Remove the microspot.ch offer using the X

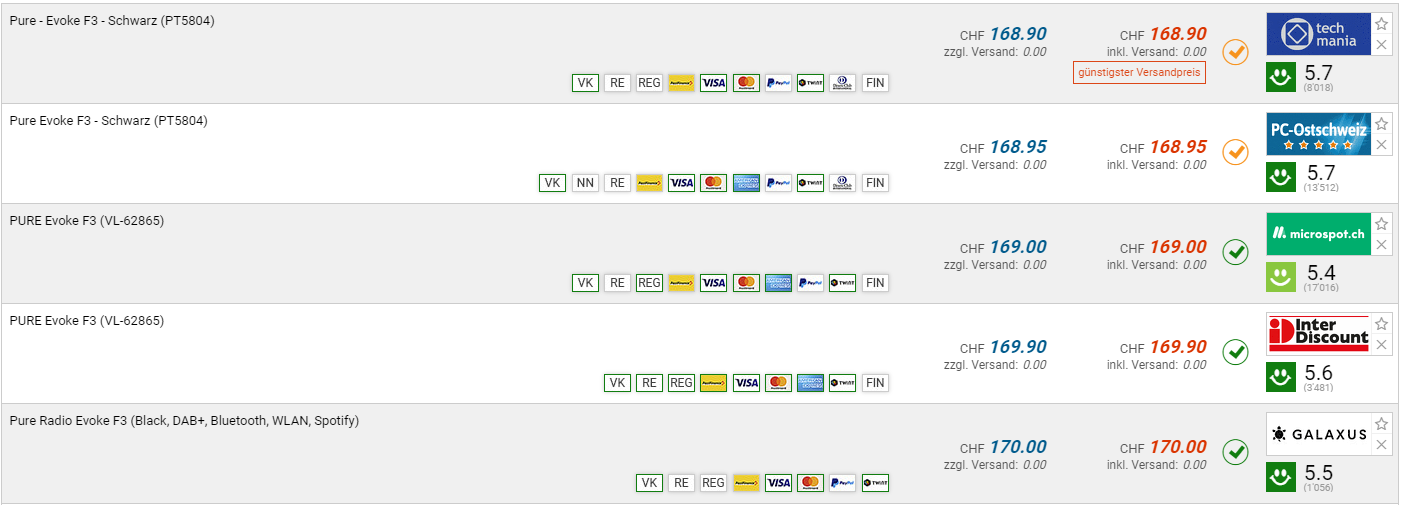(x=1381, y=245)
